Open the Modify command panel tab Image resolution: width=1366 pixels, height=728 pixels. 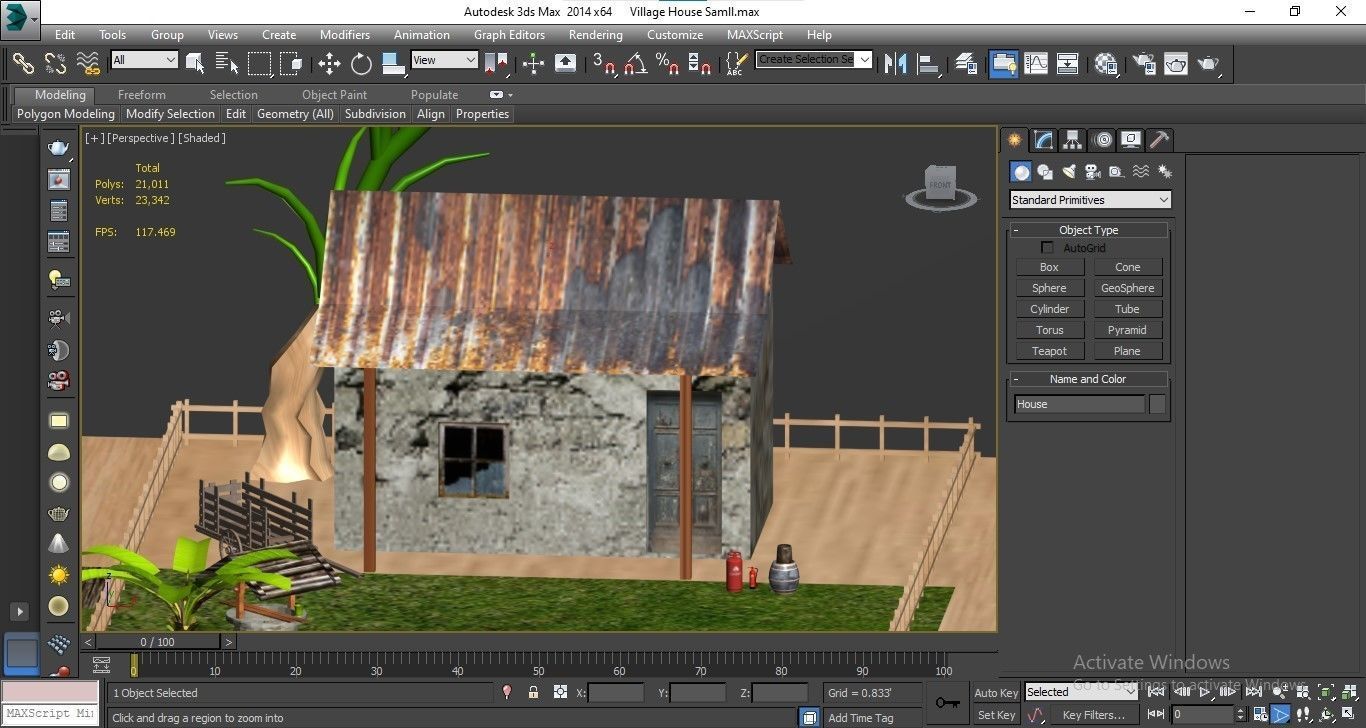[1043, 140]
